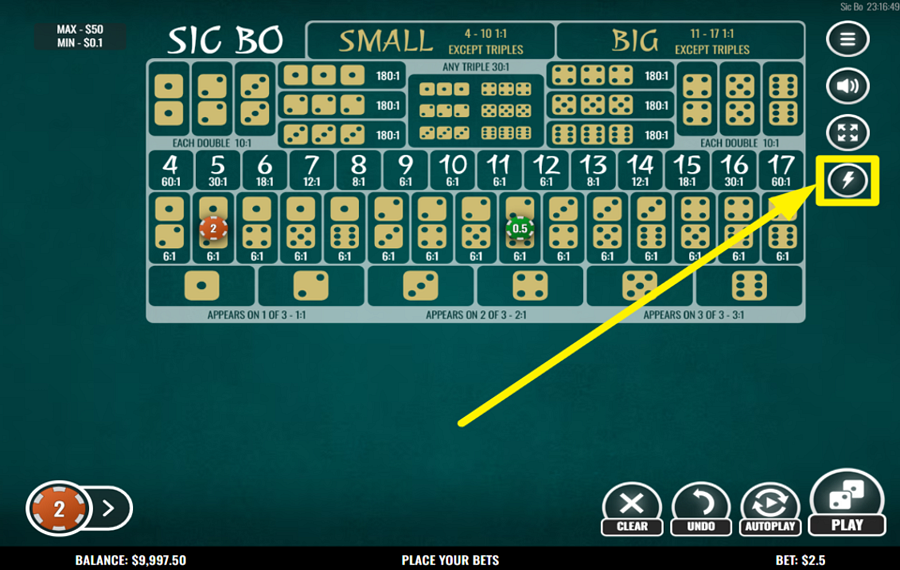Bet on triple ones 180:1
This screenshot has width=900, height=570.
[342, 75]
